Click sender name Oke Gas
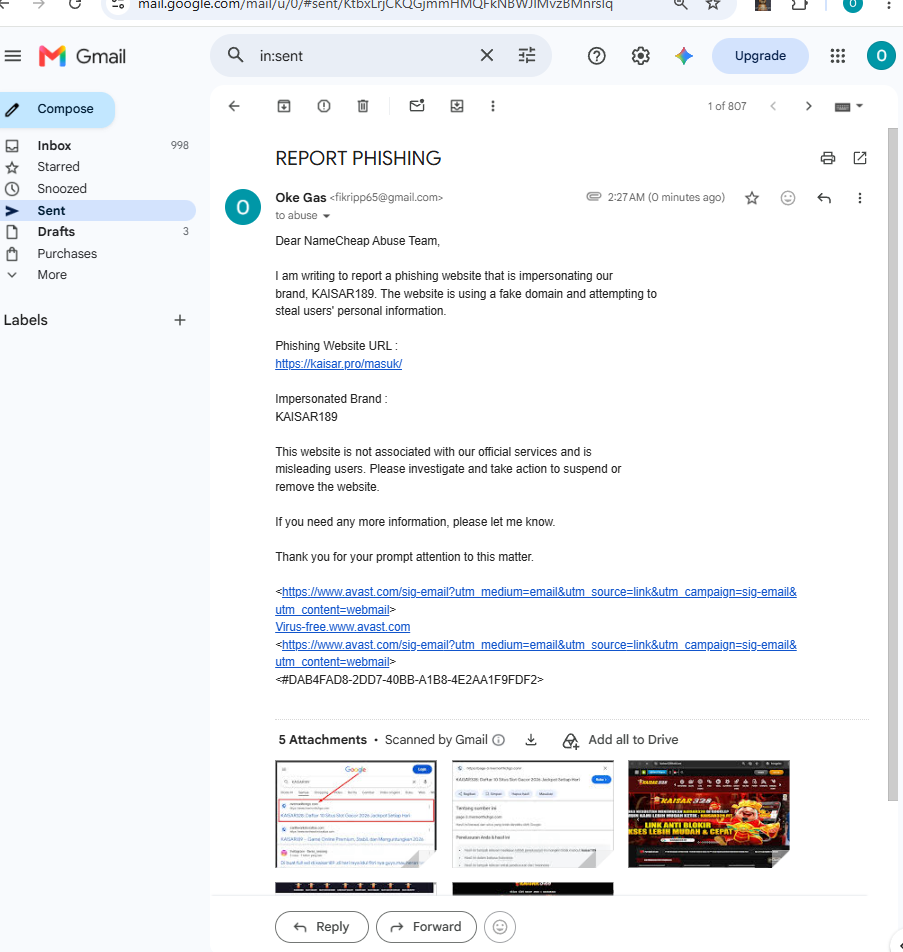 (301, 197)
